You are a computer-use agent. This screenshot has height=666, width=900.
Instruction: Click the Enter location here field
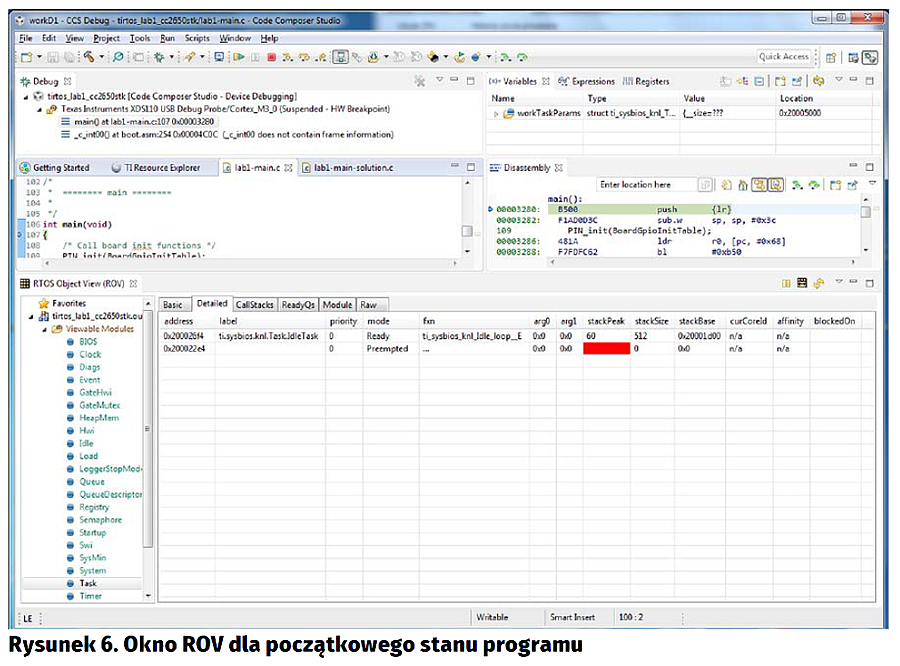coord(645,185)
